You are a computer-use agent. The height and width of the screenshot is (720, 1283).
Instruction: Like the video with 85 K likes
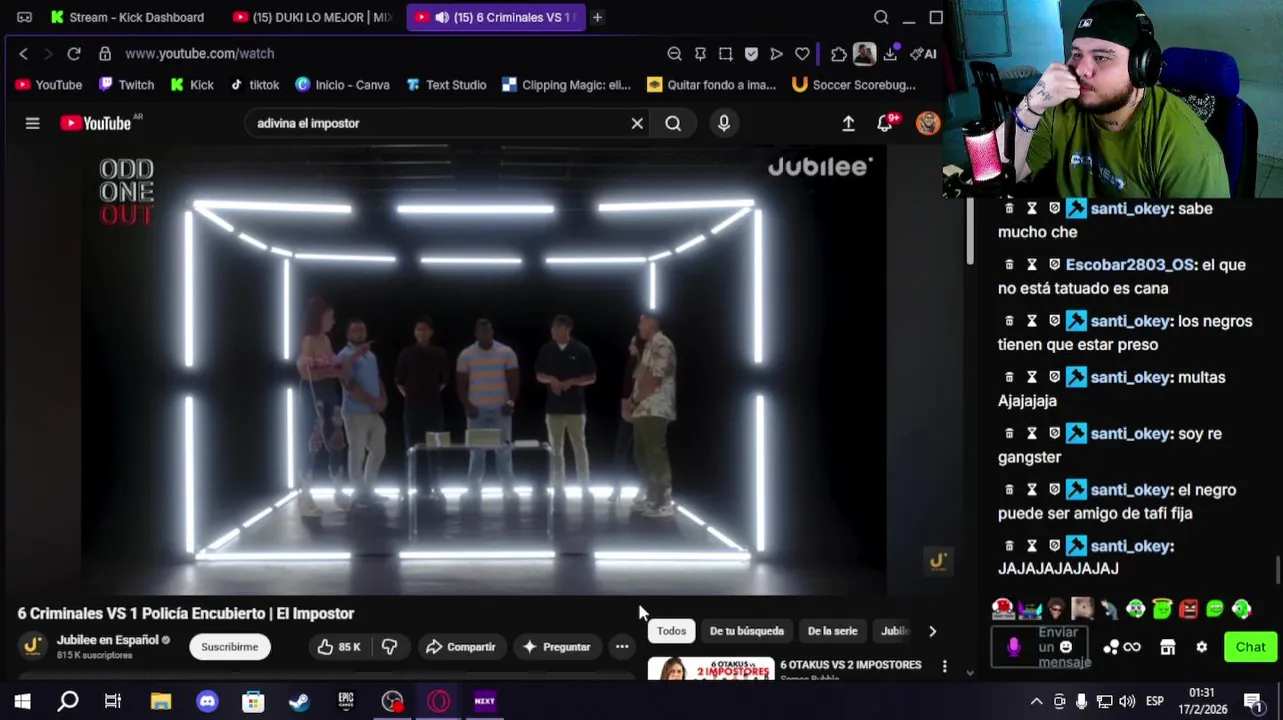[x=339, y=647]
